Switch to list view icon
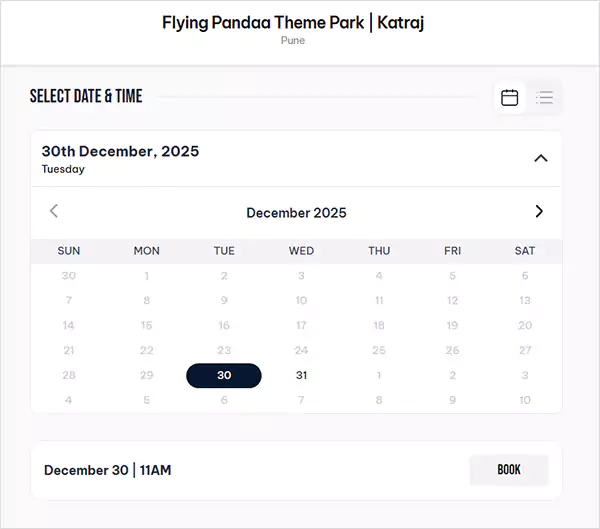 click(545, 97)
